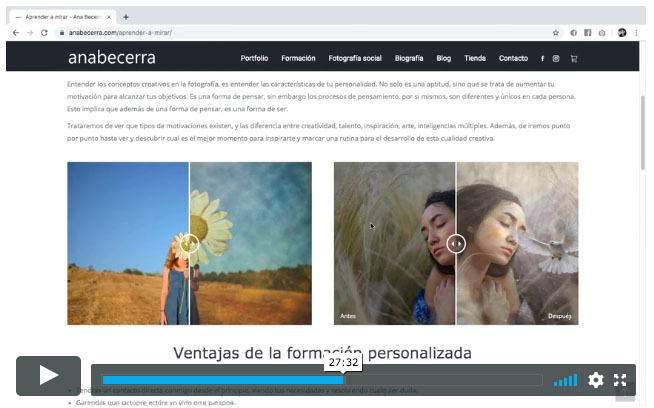This screenshot has width=654, height=408.
Task: Go back with browser back arrow
Action: tap(15, 32)
